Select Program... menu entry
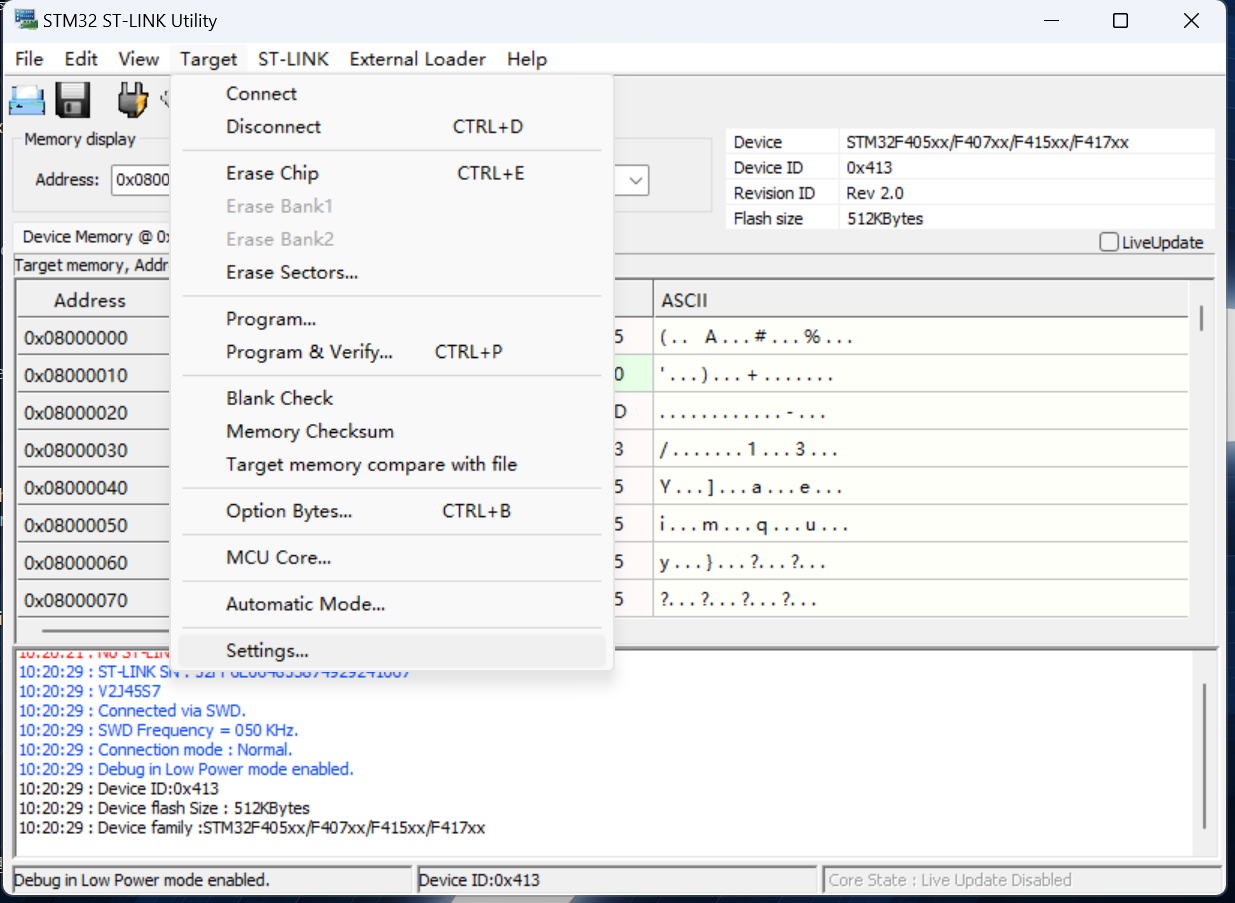Viewport: 1235px width, 903px height. click(392, 319)
